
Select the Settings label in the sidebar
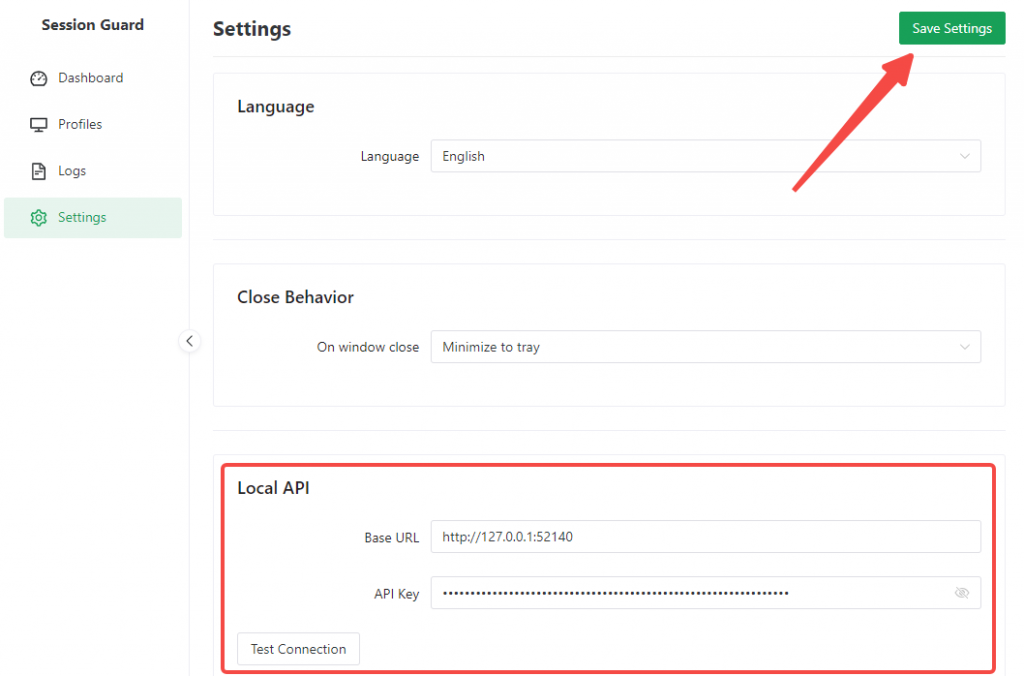coord(82,218)
